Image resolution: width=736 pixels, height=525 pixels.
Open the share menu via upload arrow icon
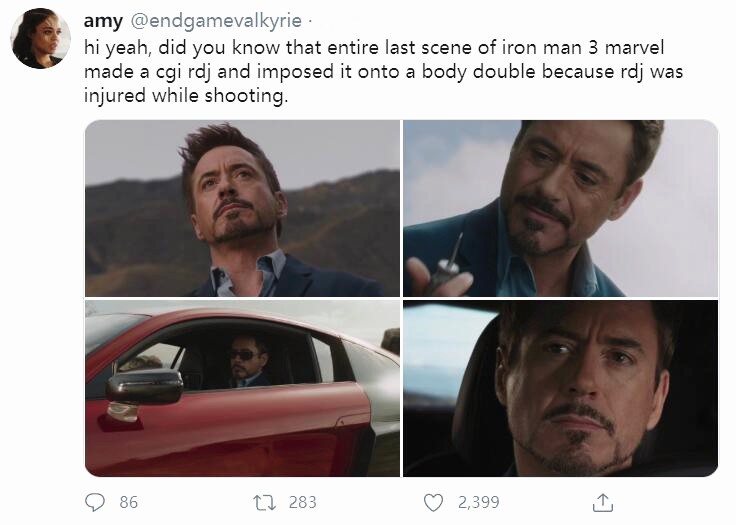click(602, 502)
